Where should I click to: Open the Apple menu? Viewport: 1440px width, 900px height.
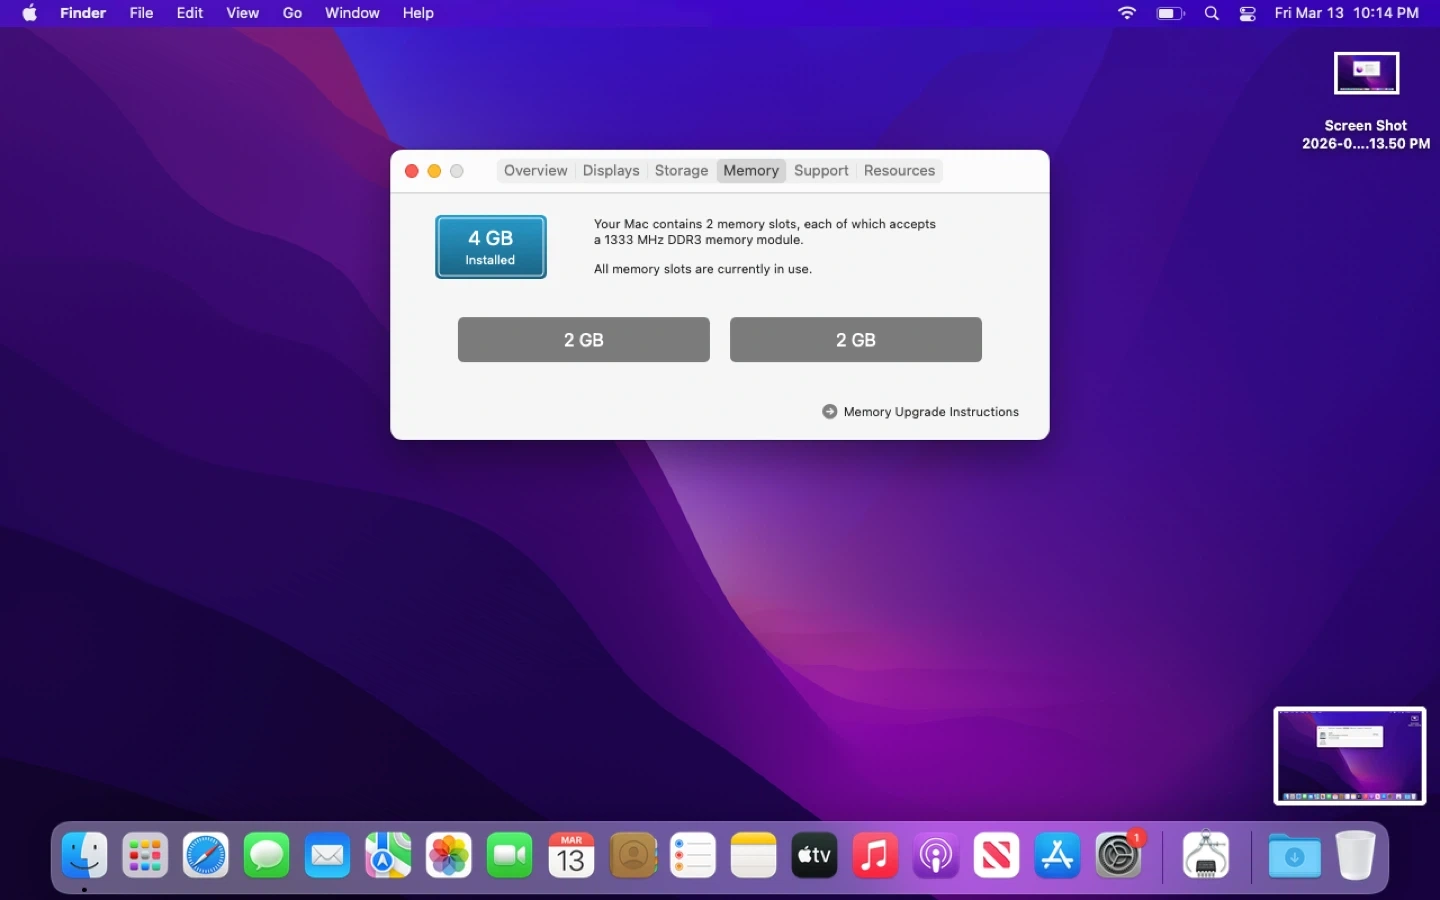pos(30,13)
